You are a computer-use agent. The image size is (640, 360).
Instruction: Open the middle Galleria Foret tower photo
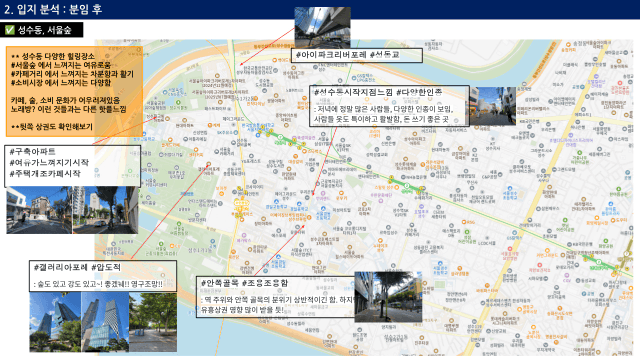(x=105, y=322)
